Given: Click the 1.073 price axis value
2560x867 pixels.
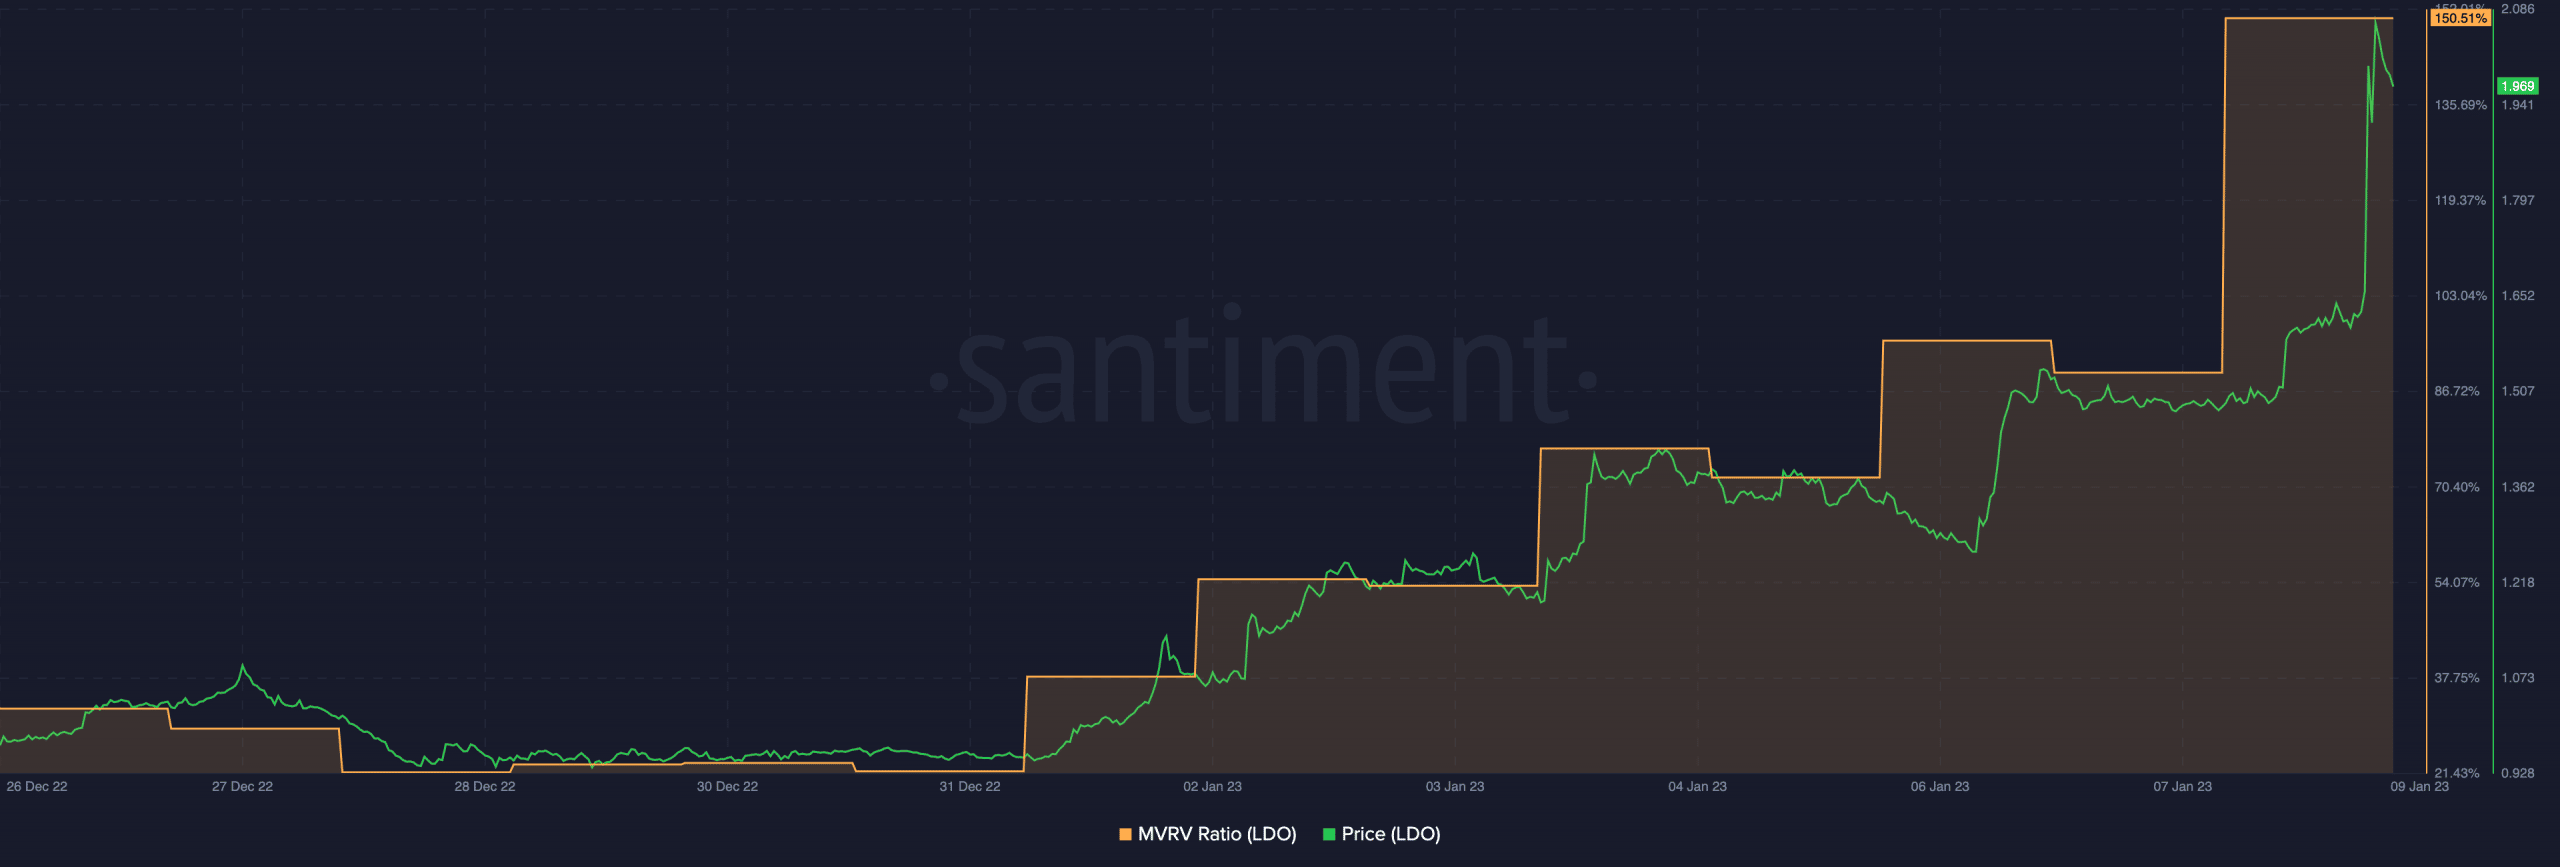Looking at the screenshot, I should pos(2518,678).
